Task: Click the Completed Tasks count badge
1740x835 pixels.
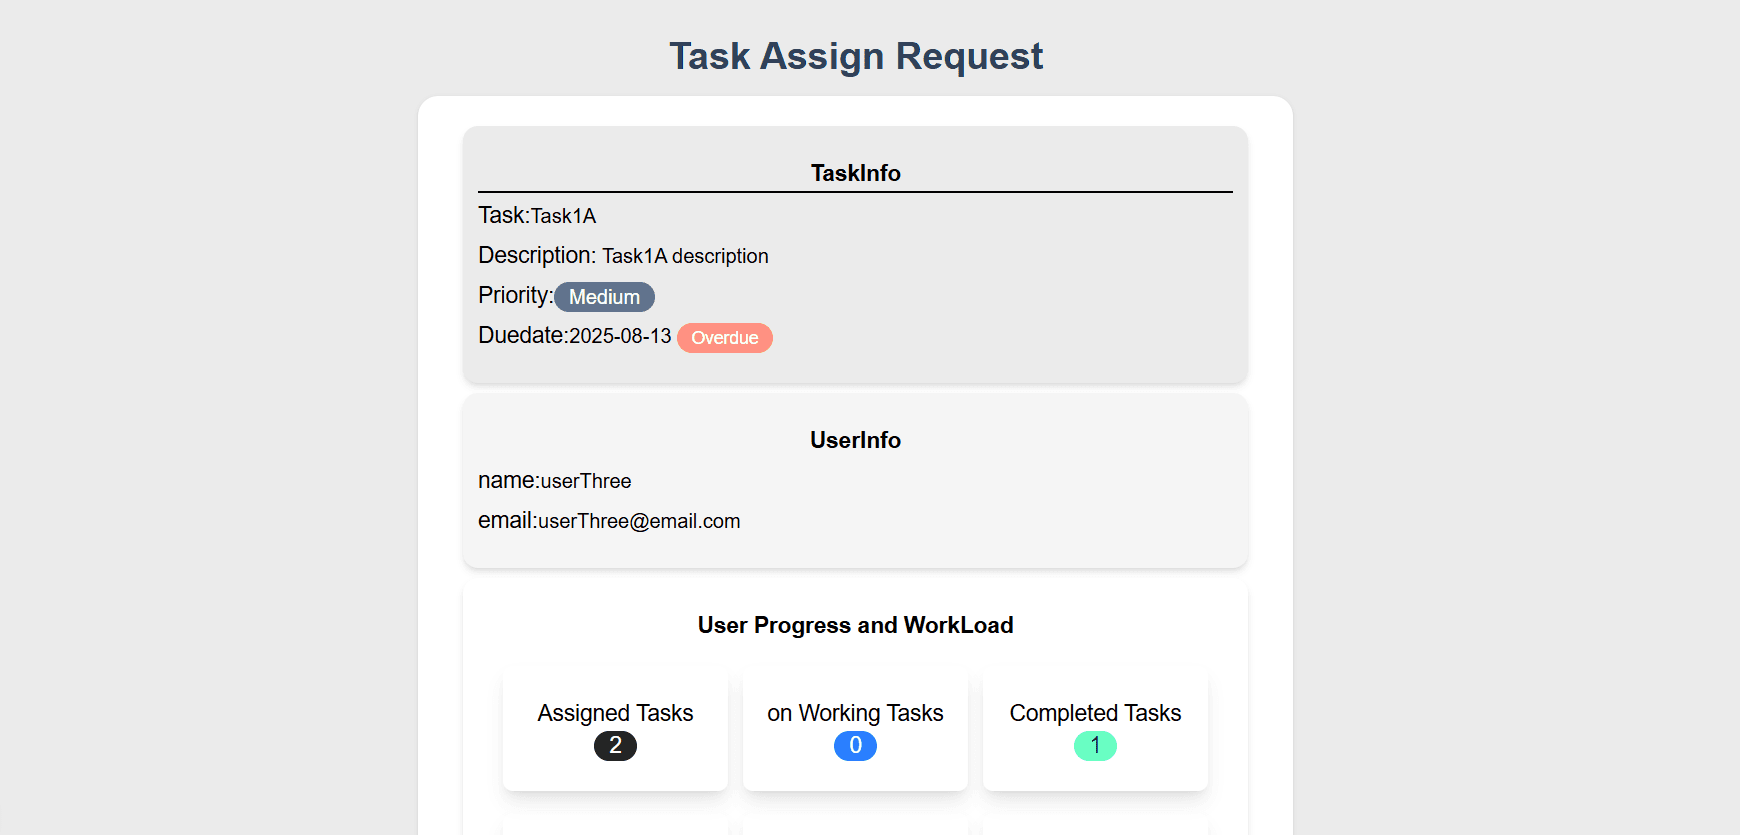Action: (1095, 746)
